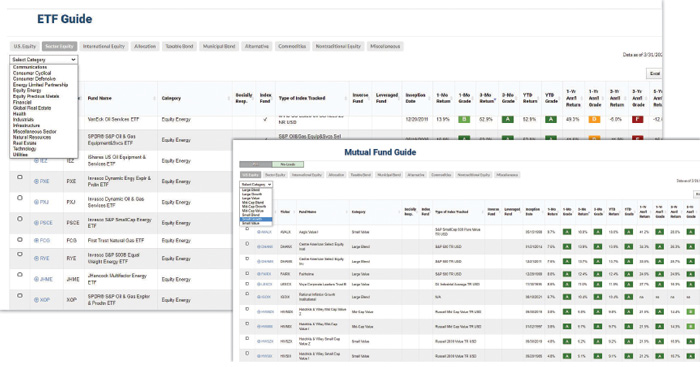Open the Commodities tab in ETF Guide
The height and width of the screenshot is (367, 700).
pyautogui.click(x=292, y=46)
